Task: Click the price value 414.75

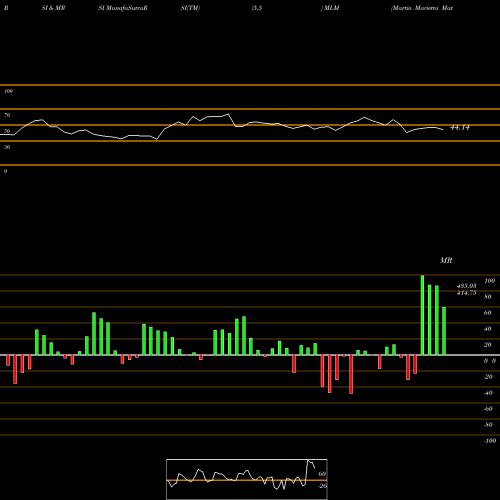Action: tap(467, 293)
